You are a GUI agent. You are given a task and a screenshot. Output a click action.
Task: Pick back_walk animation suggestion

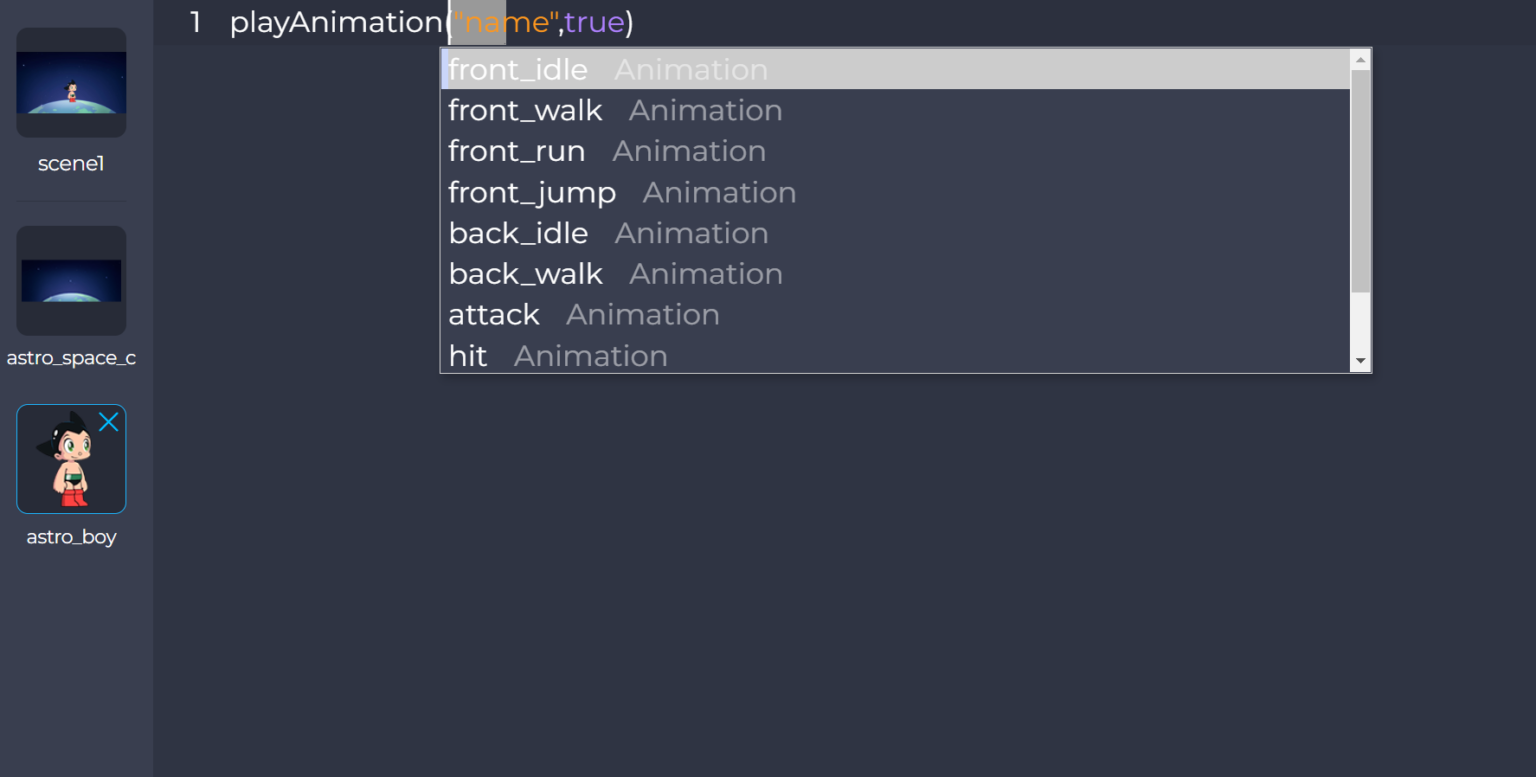[525, 274]
